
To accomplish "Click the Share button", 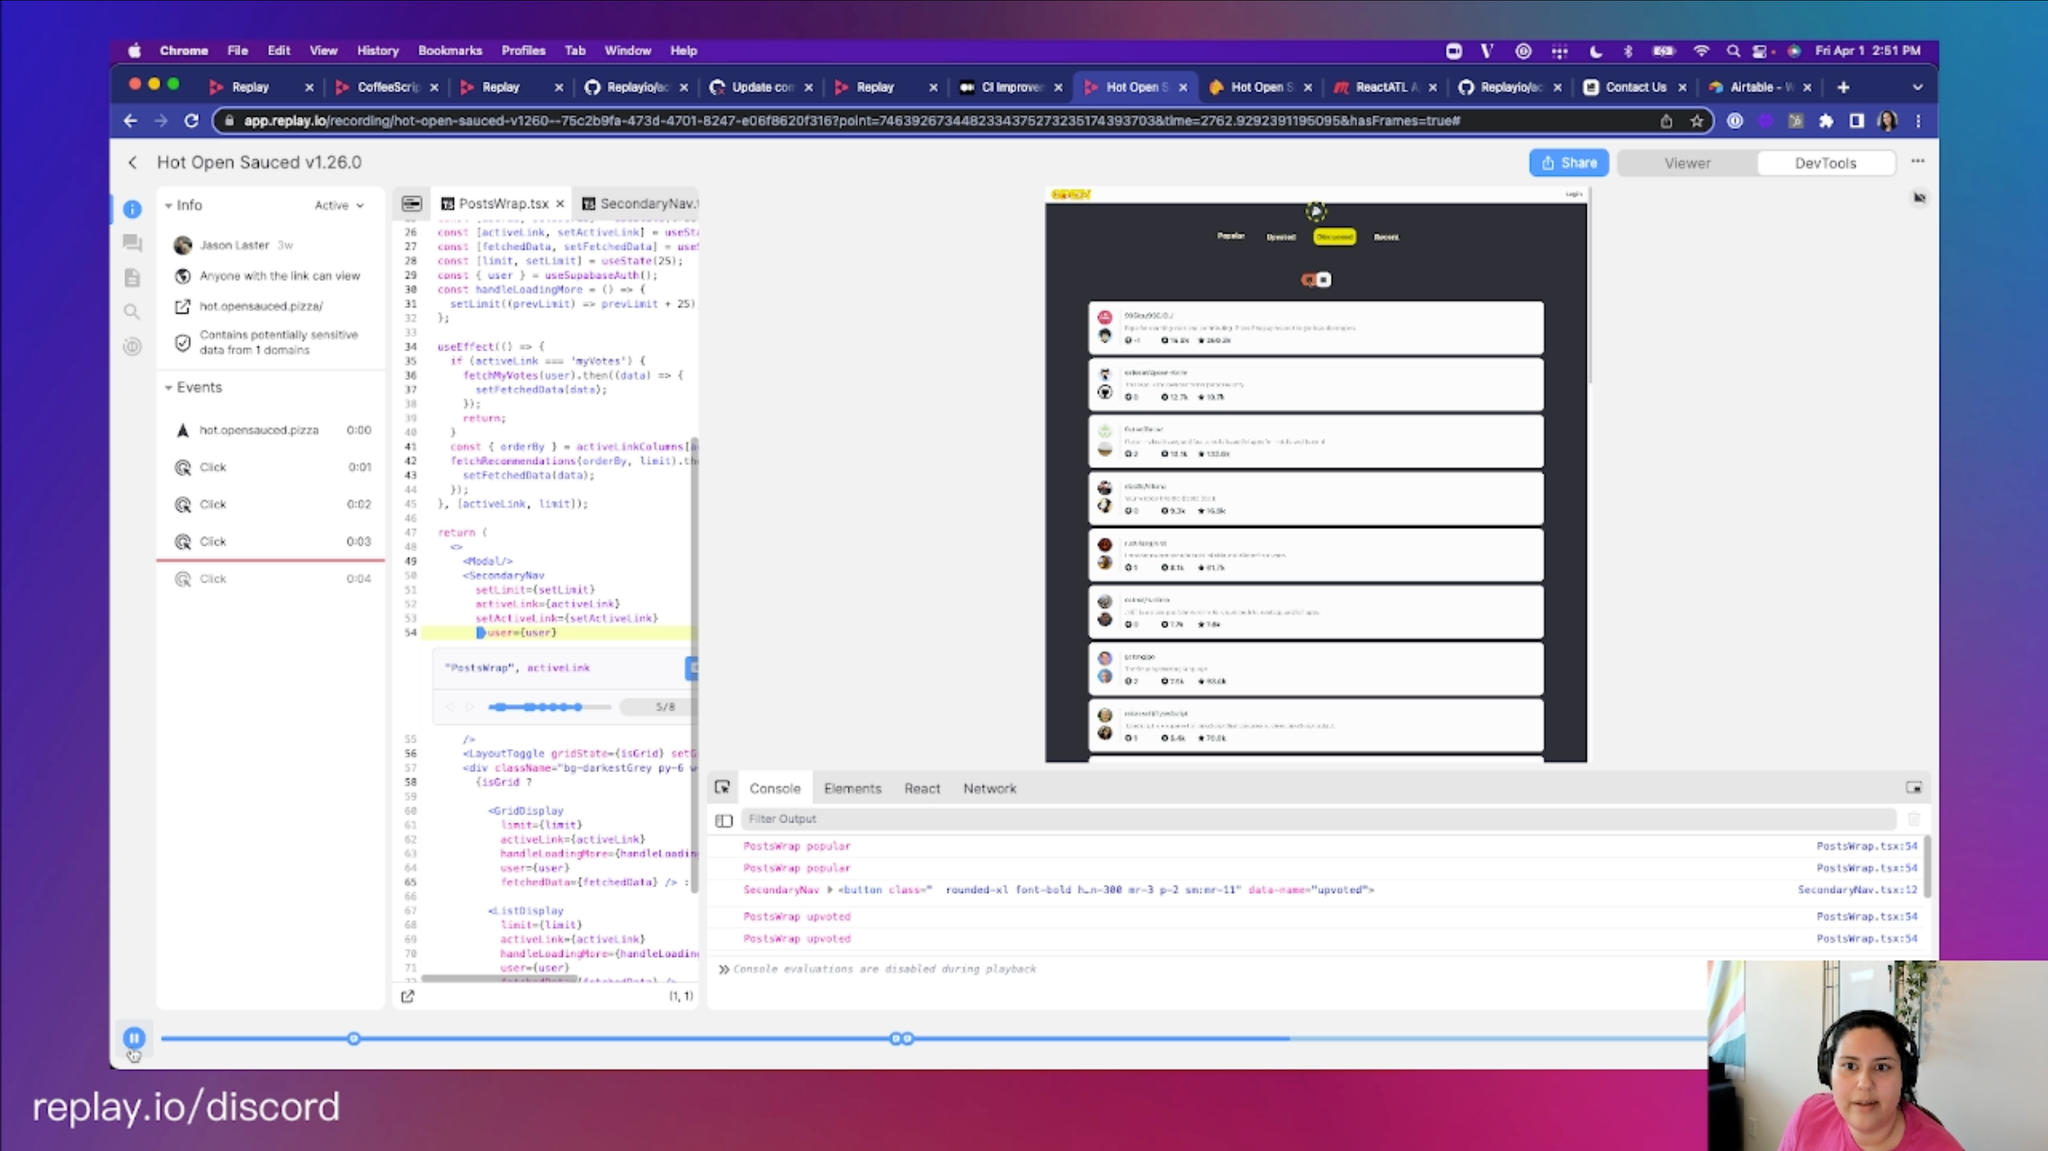I will [x=1568, y=163].
